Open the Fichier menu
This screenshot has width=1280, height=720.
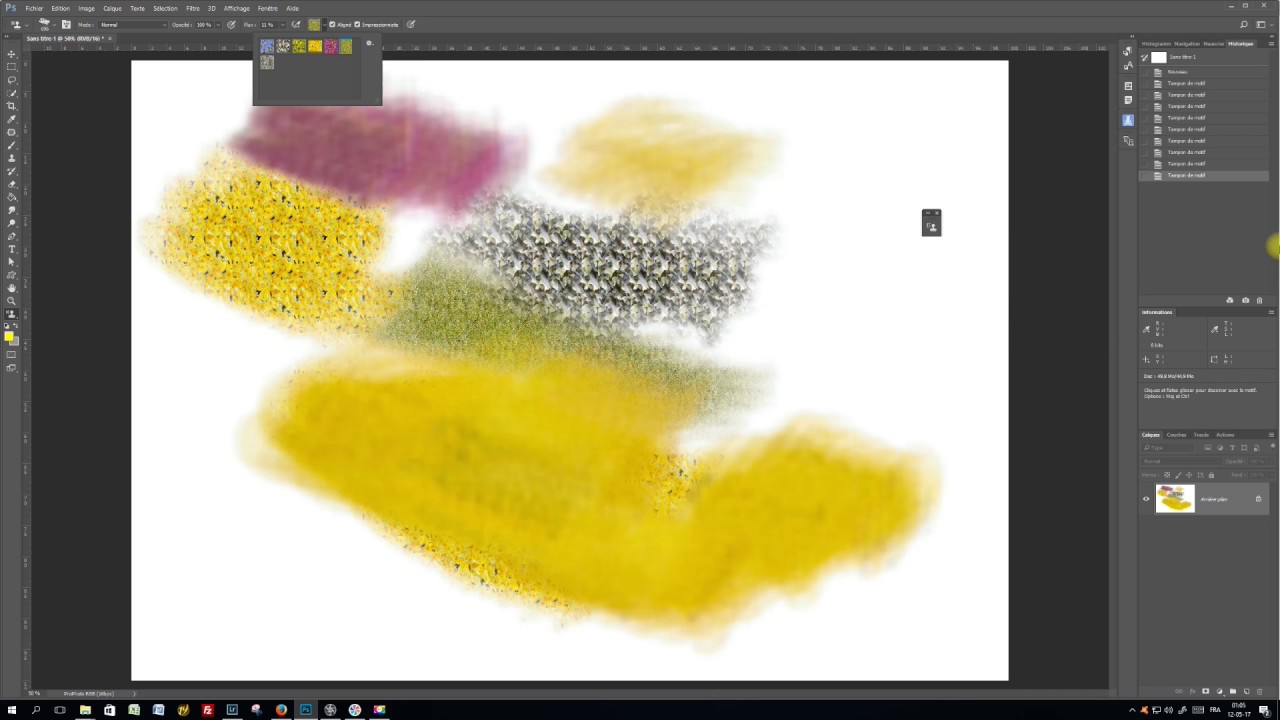(34, 8)
